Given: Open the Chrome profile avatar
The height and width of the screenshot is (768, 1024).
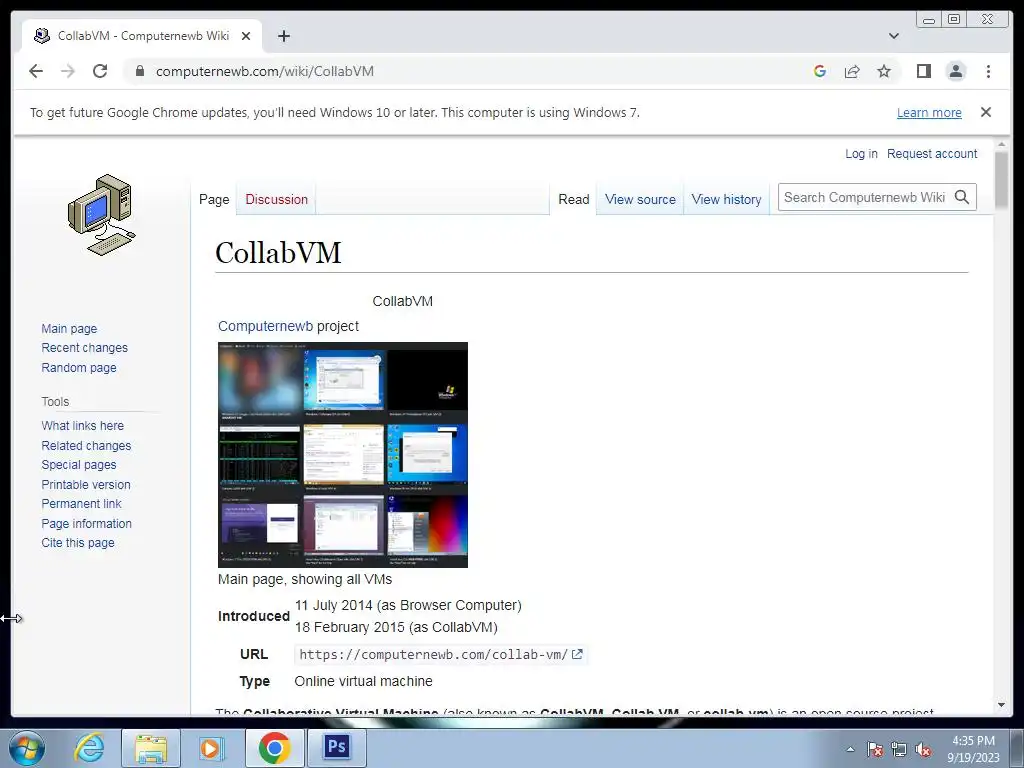Looking at the screenshot, I should tap(956, 71).
